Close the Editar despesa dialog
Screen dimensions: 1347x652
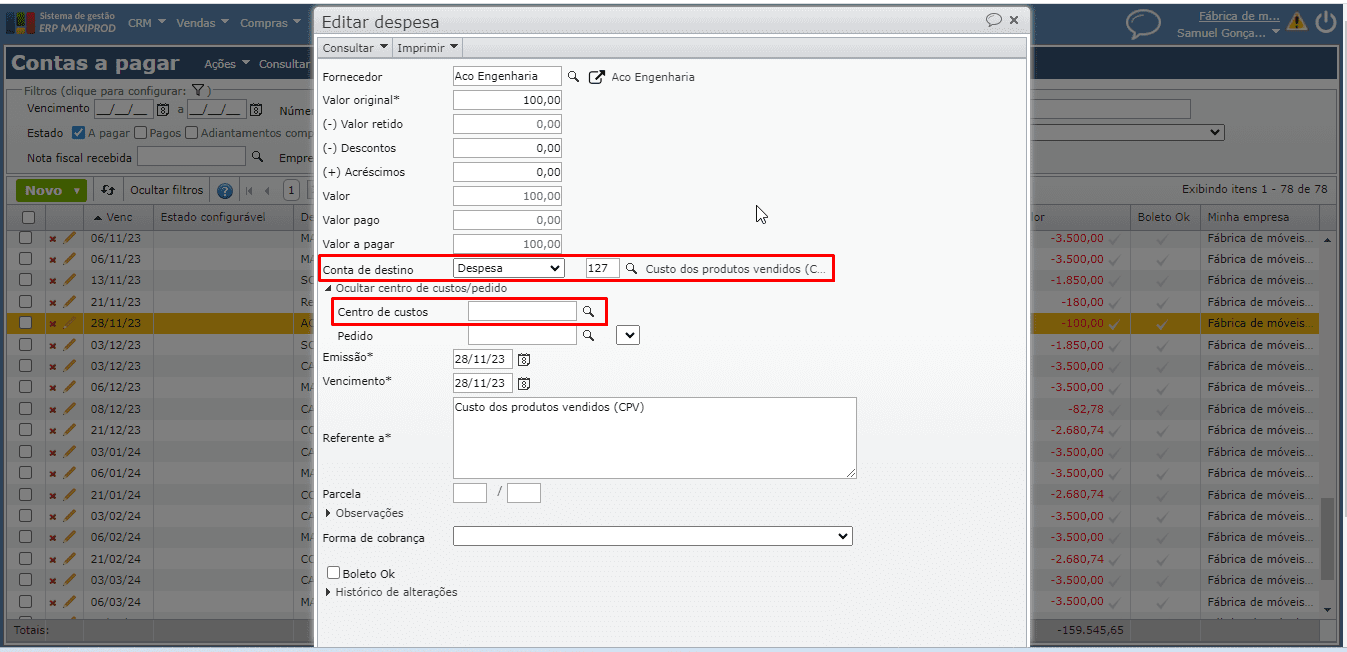[x=1014, y=20]
